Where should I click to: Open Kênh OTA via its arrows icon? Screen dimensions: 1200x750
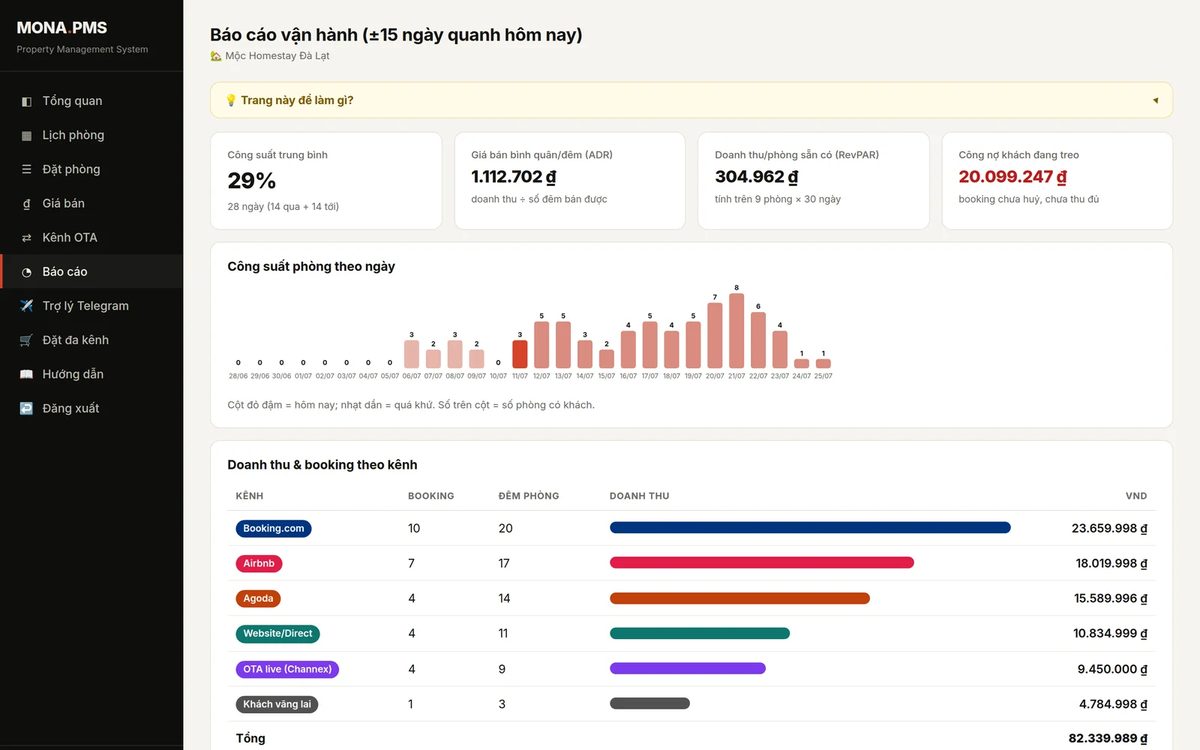pyautogui.click(x=26, y=237)
